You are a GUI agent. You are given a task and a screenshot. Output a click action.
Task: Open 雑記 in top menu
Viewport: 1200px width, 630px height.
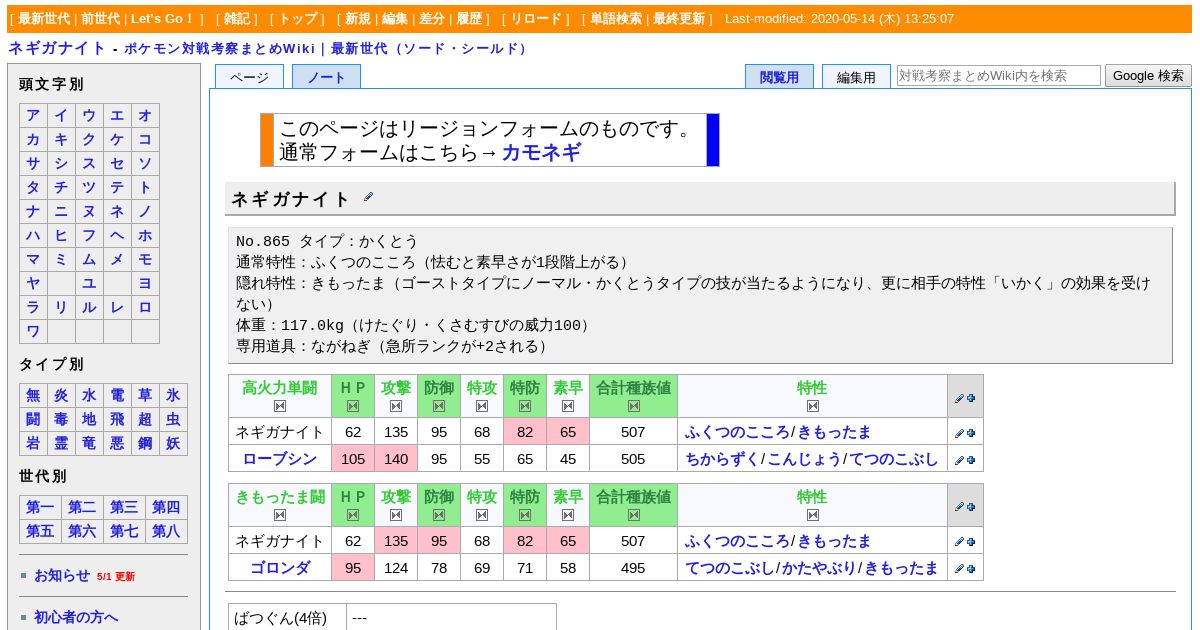click(x=237, y=19)
